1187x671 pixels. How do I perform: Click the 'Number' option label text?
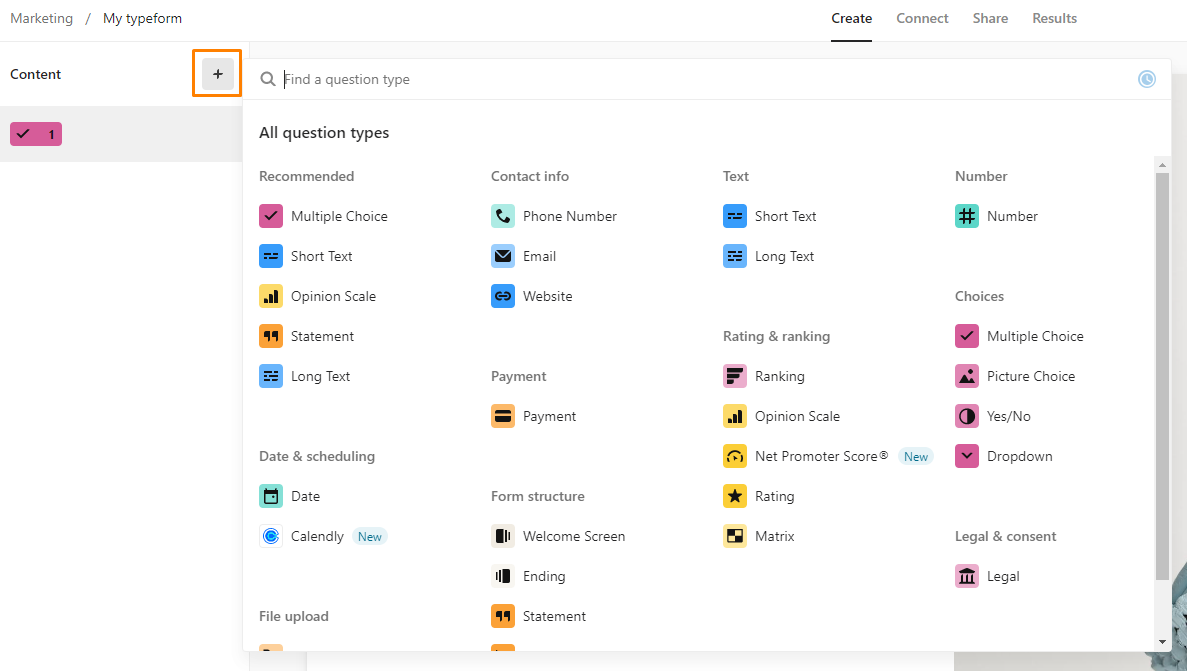1012,216
